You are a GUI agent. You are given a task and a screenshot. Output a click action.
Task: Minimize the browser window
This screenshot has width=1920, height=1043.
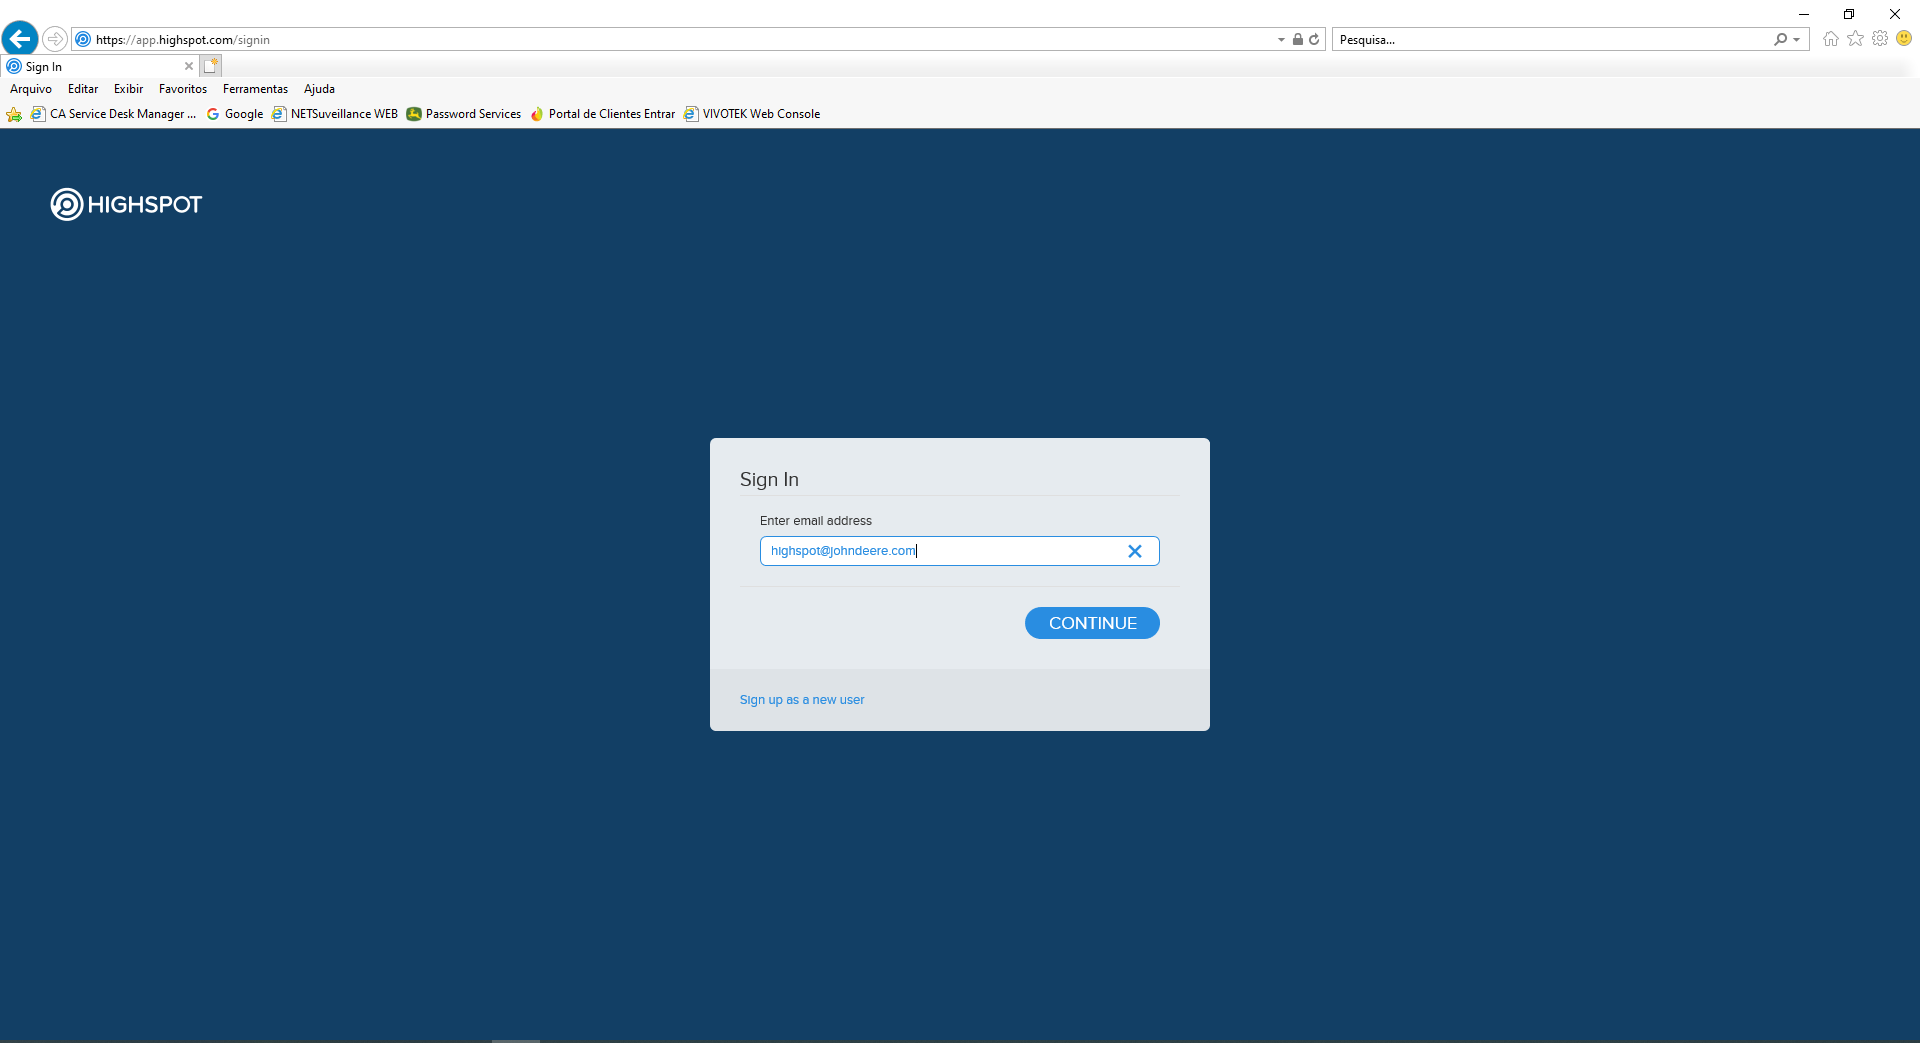click(1804, 14)
